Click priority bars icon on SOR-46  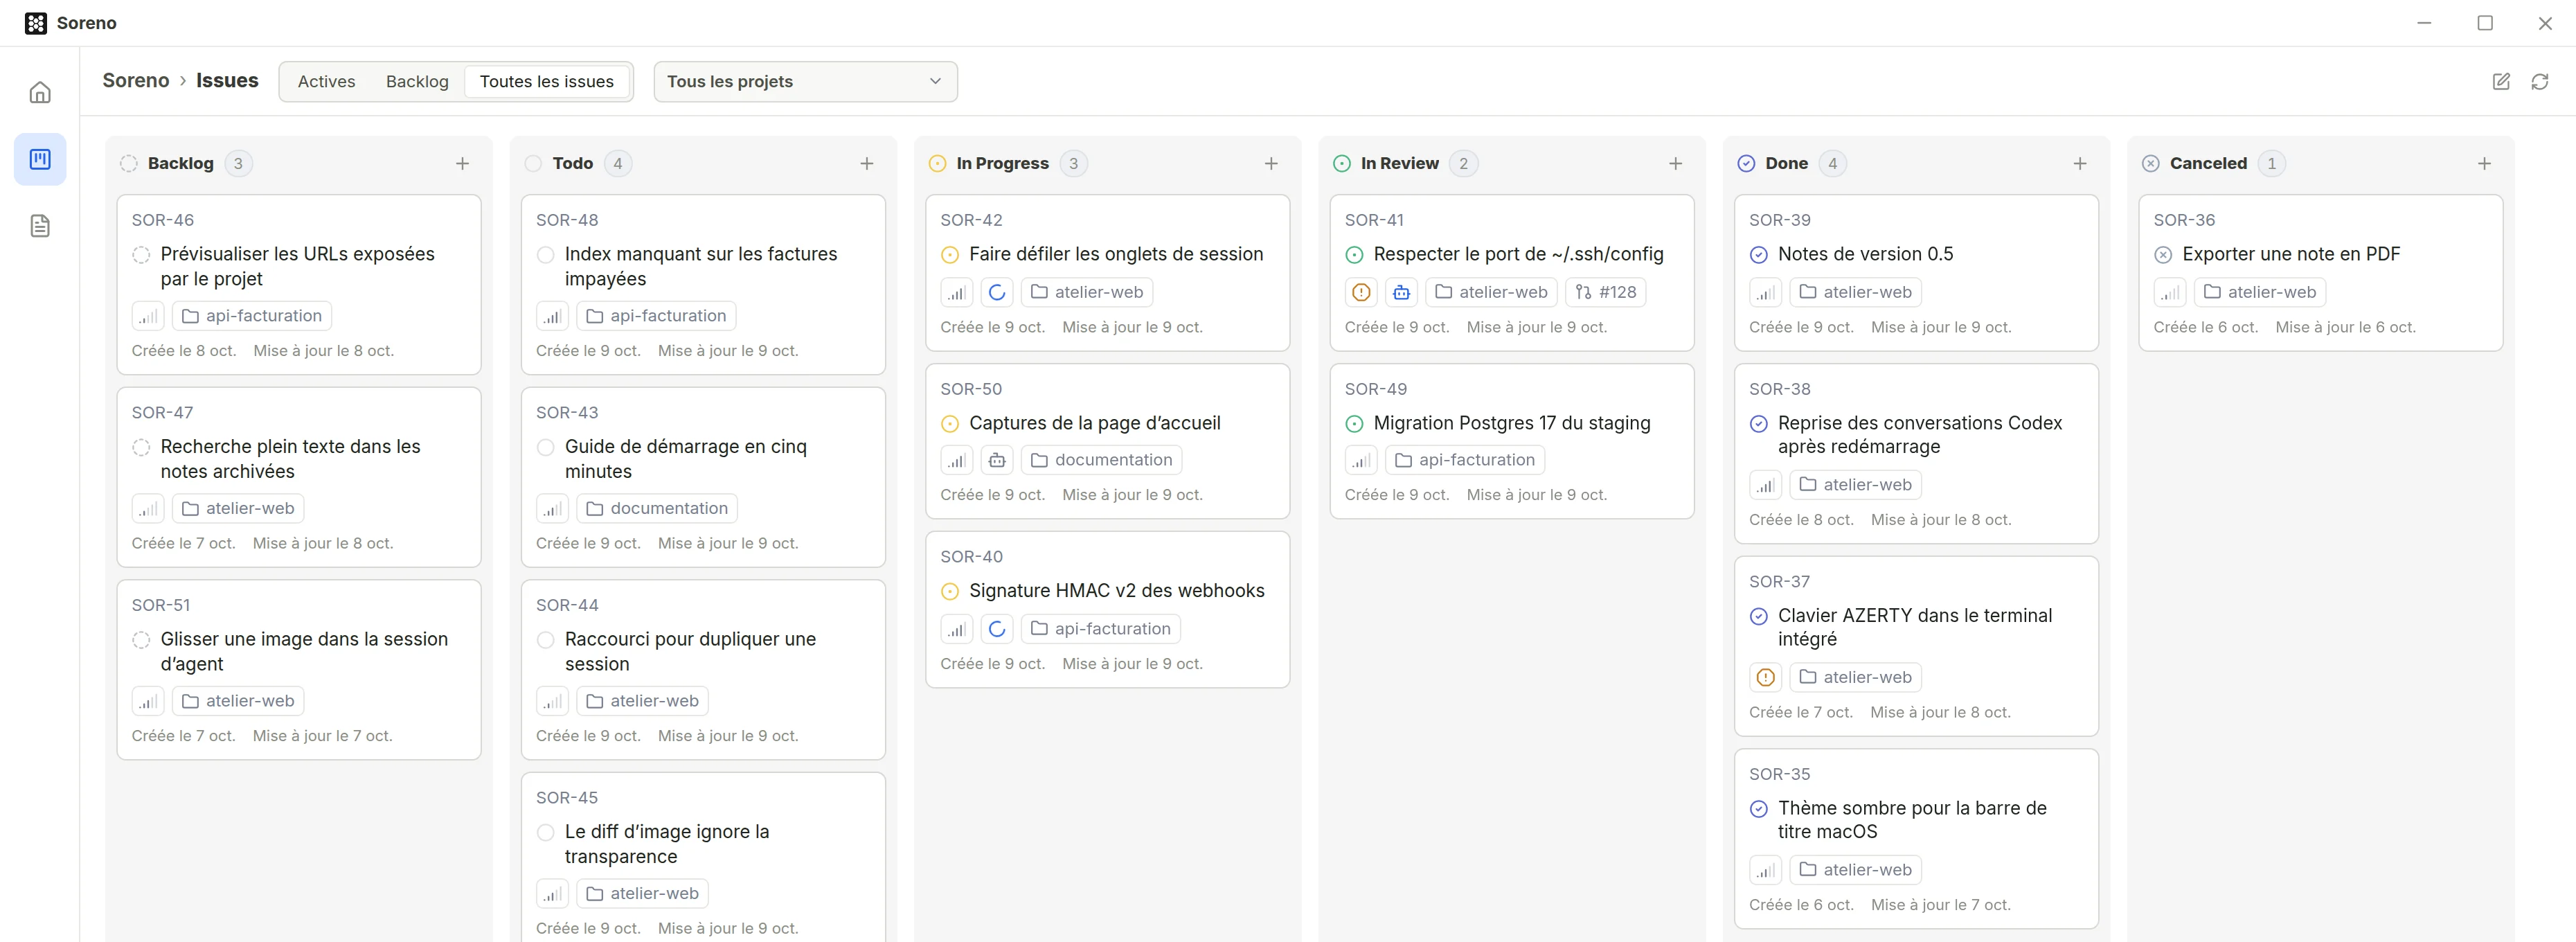point(148,316)
